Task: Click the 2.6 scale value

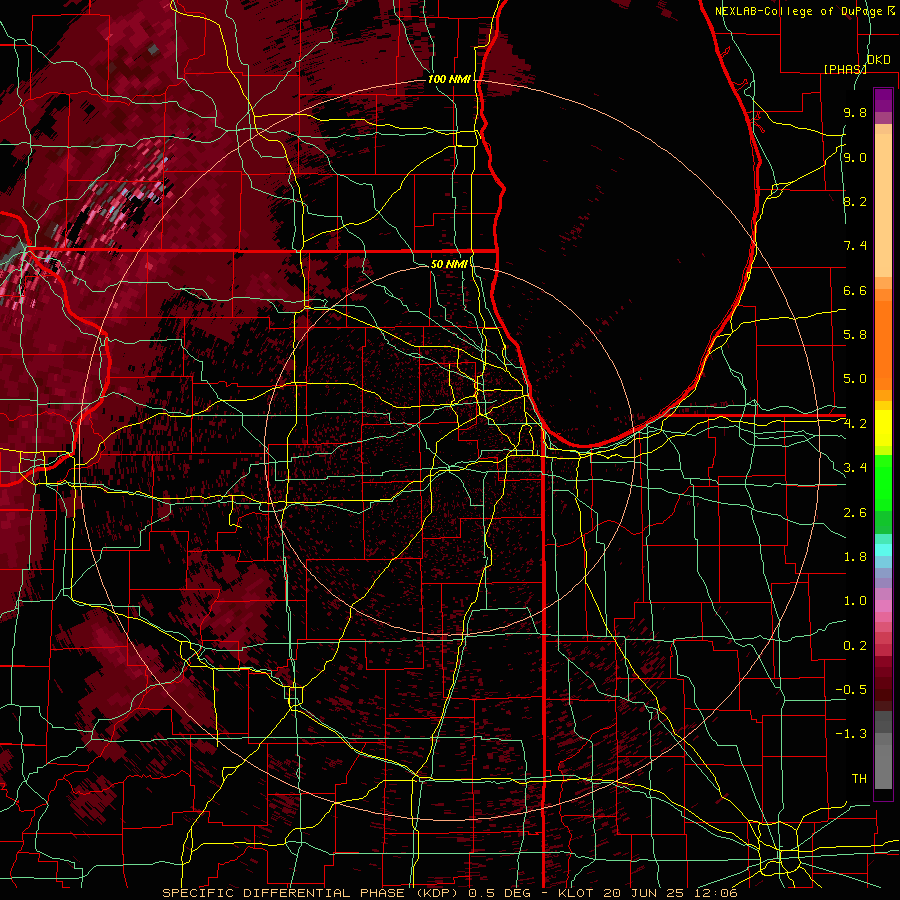Action: 855,513
